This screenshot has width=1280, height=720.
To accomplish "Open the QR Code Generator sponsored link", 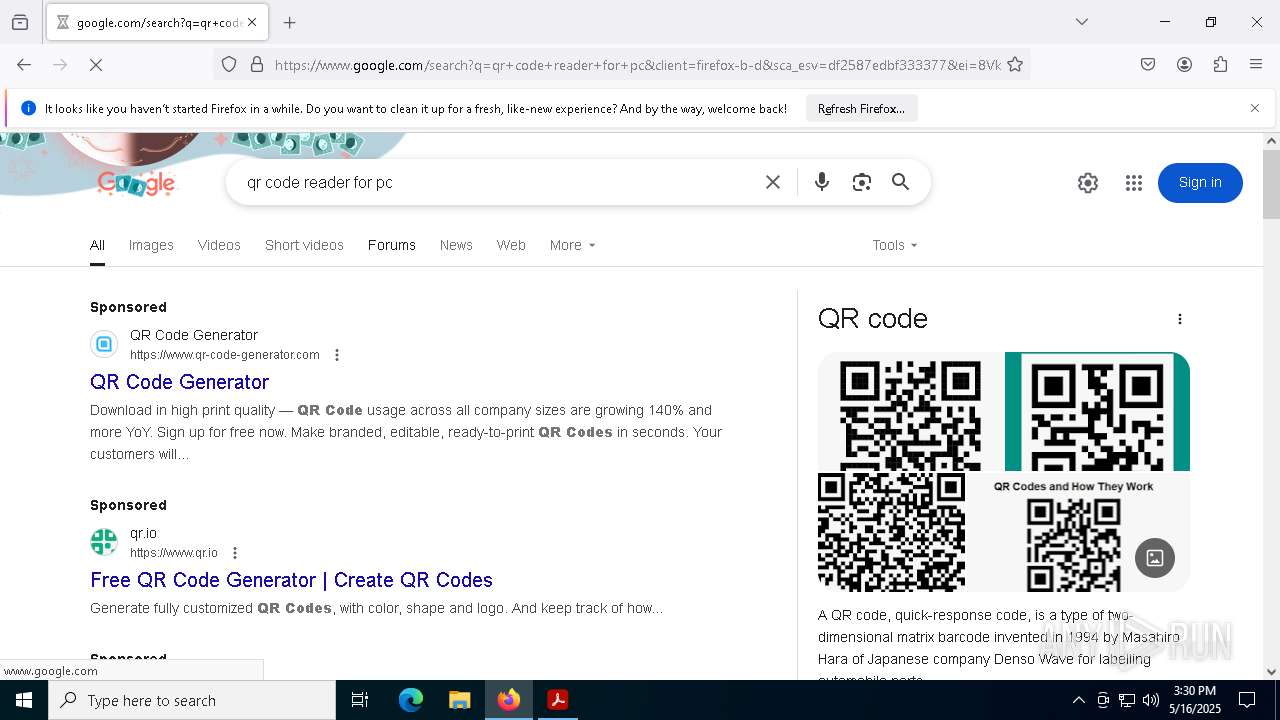I will pos(179,382).
